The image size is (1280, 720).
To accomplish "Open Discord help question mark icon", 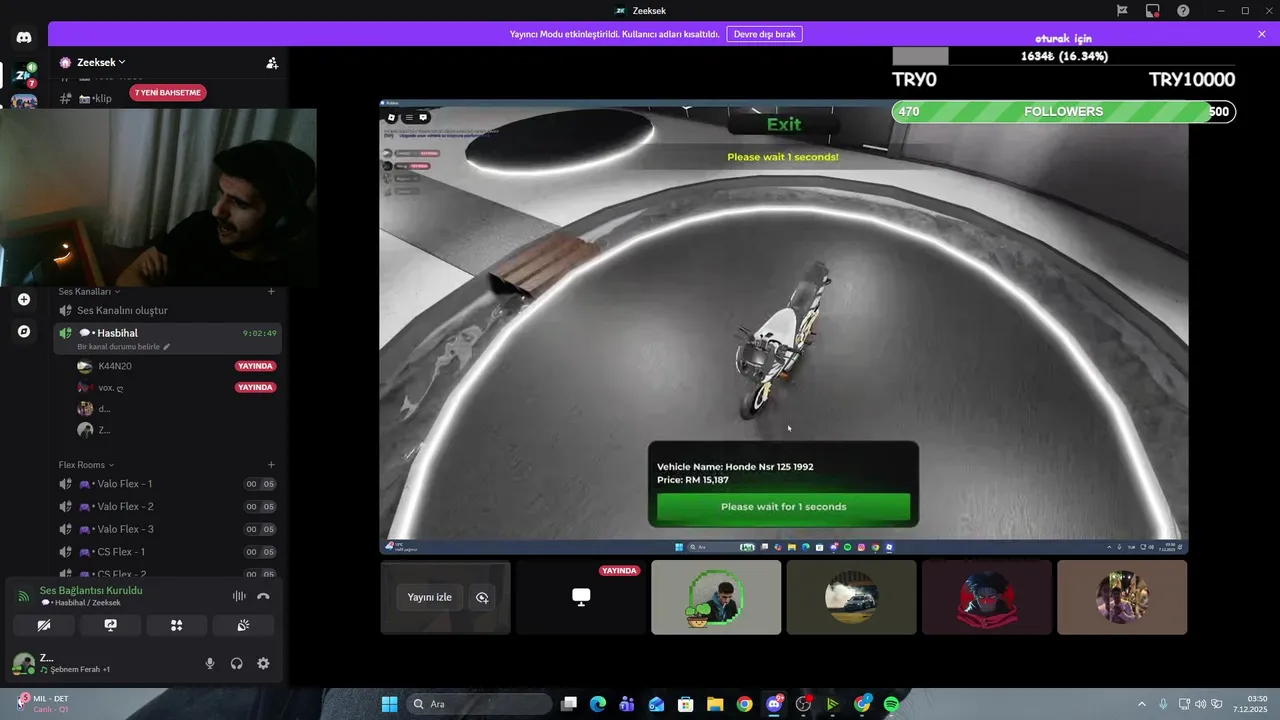I will (x=1183, y=10).
